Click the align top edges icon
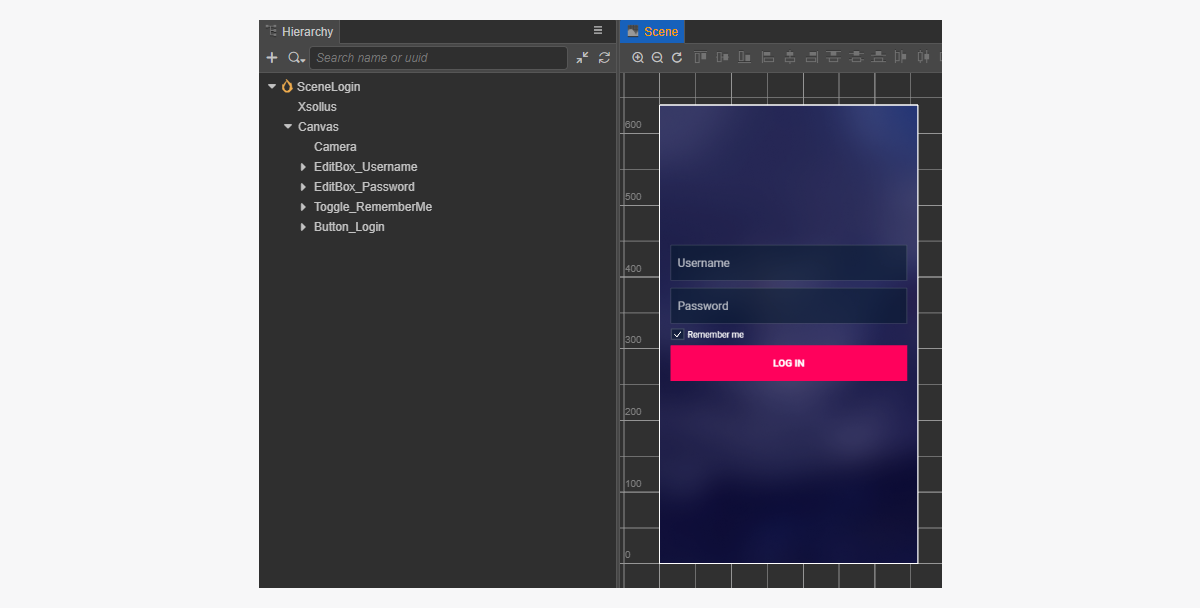1200x608 pixels. click(700, 58)
